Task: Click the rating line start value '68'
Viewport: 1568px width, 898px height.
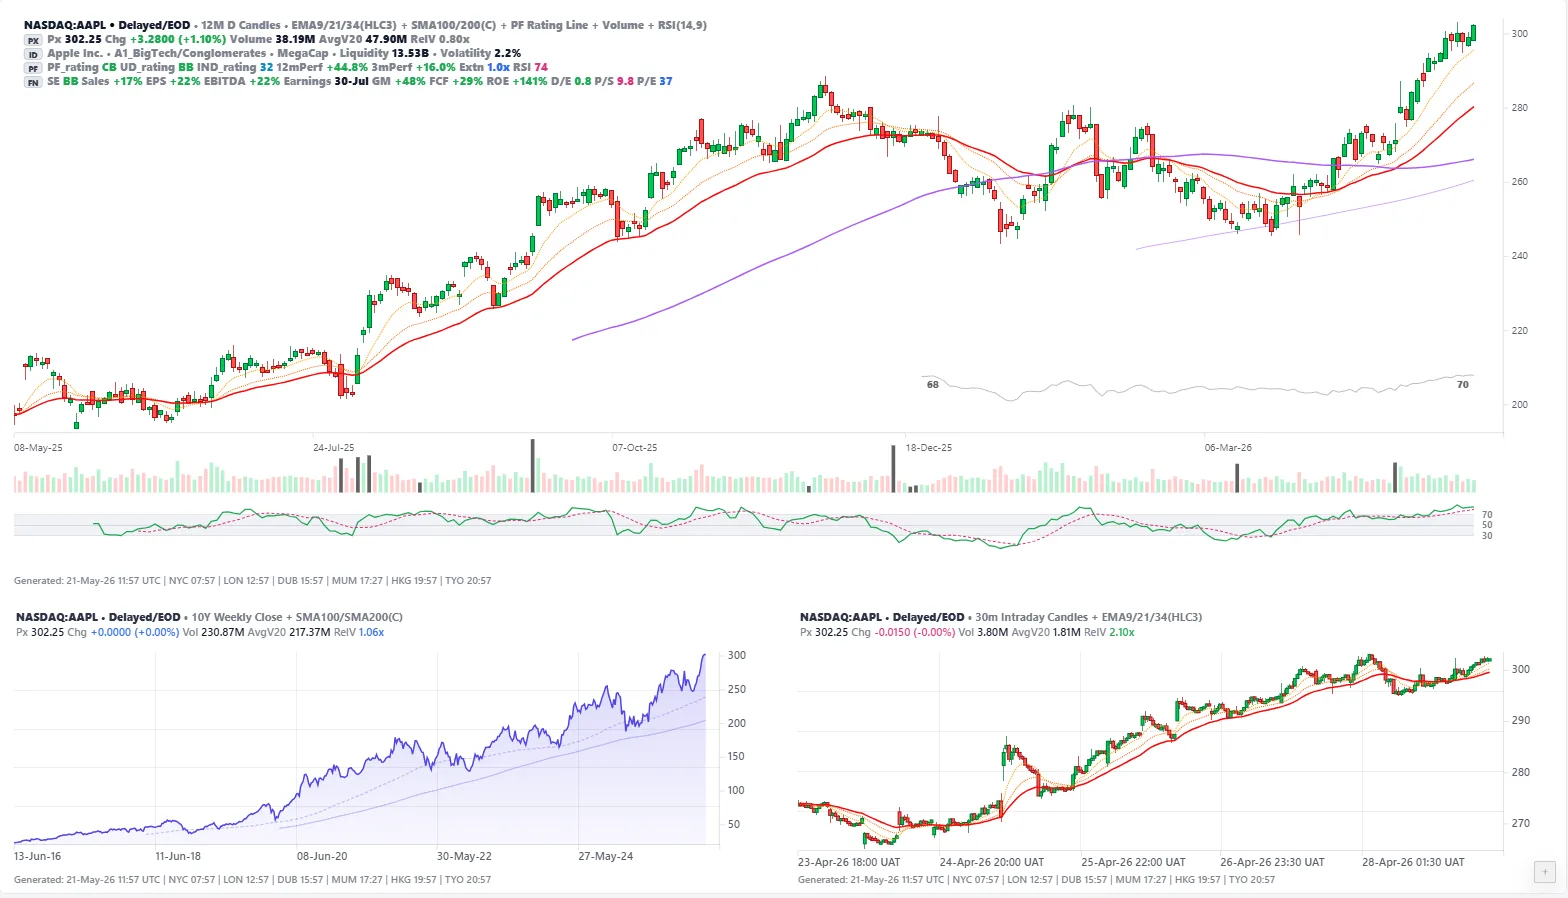Action: click(x=933, y=384)
